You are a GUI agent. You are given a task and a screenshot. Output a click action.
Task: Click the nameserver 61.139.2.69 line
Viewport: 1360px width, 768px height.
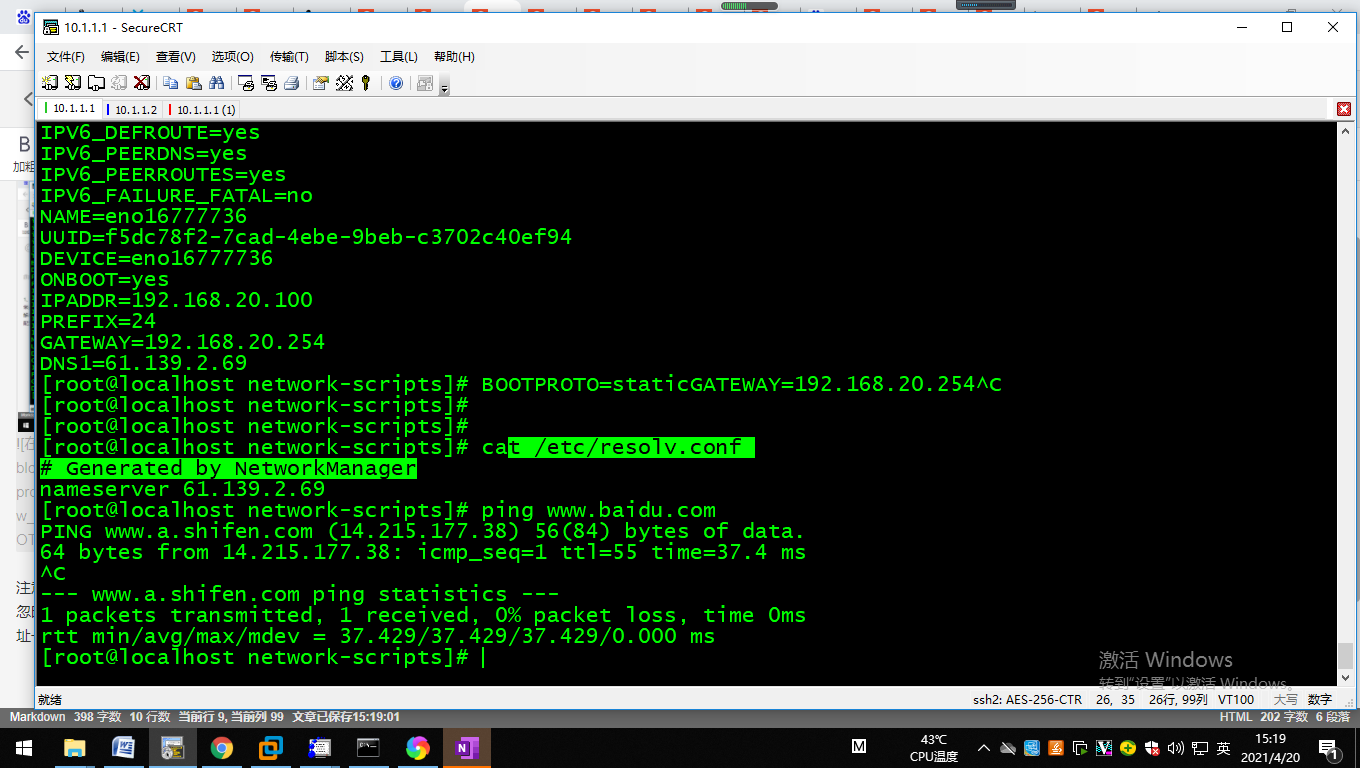182,489
